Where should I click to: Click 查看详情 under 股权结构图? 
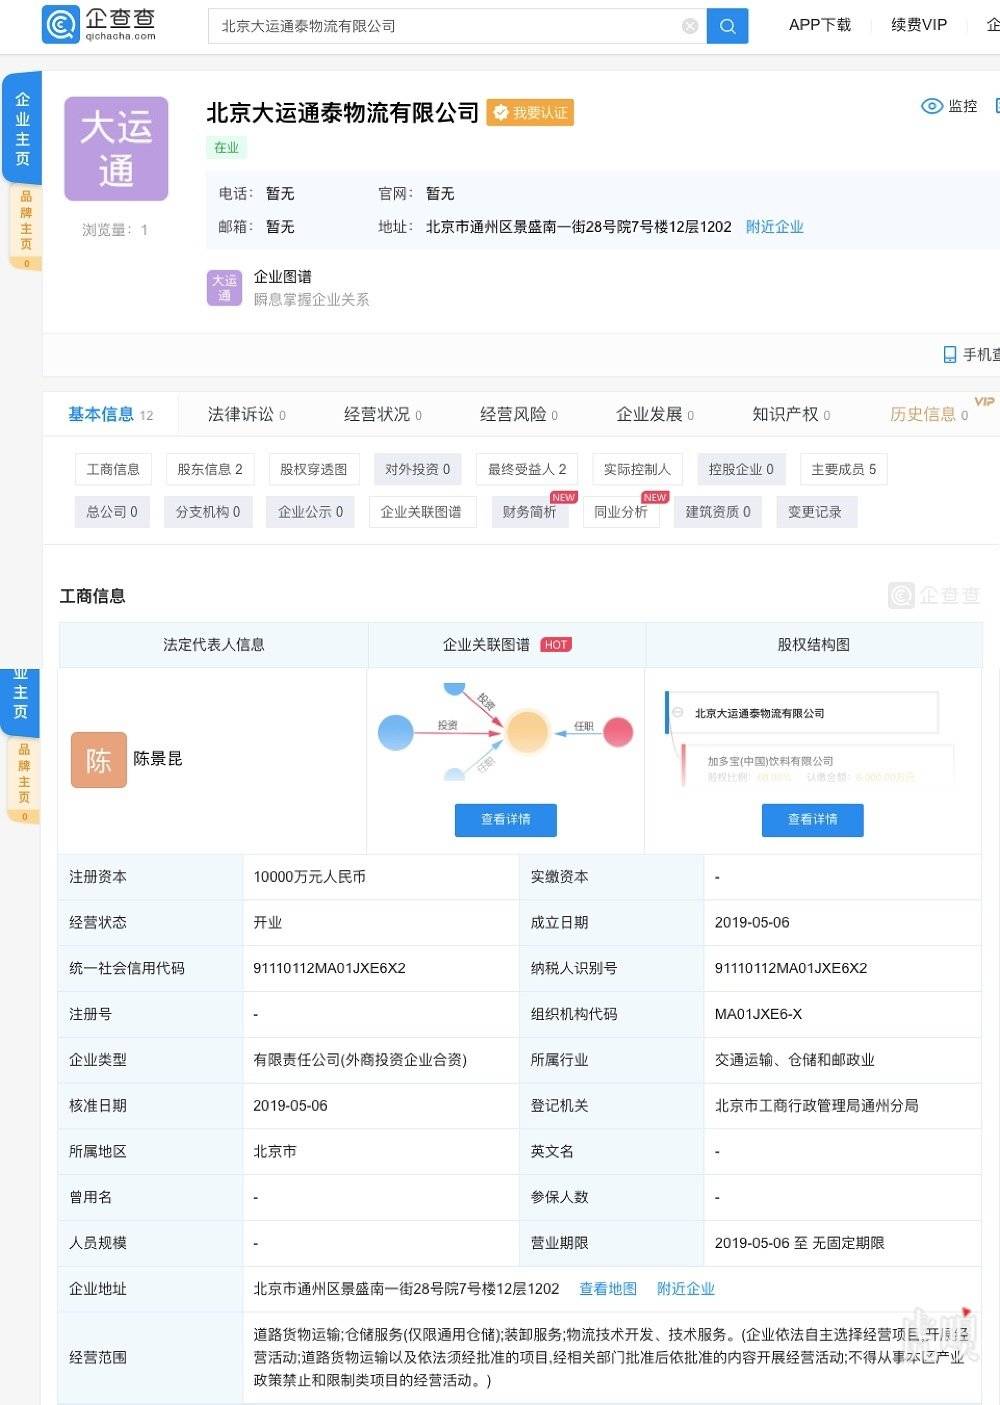pos(812,820)
